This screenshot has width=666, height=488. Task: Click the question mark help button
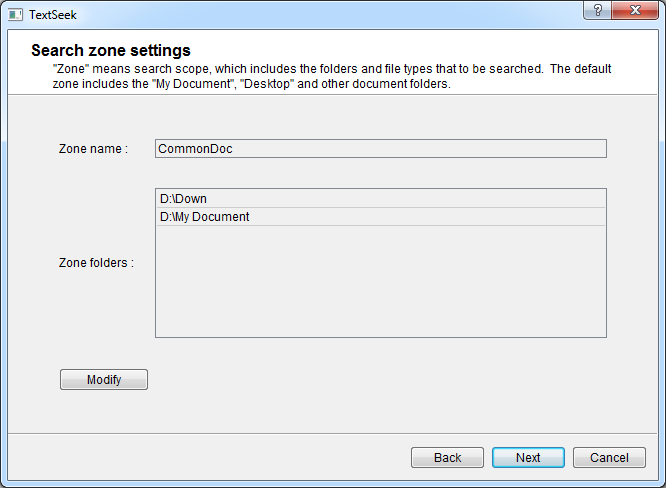point(598,11)
